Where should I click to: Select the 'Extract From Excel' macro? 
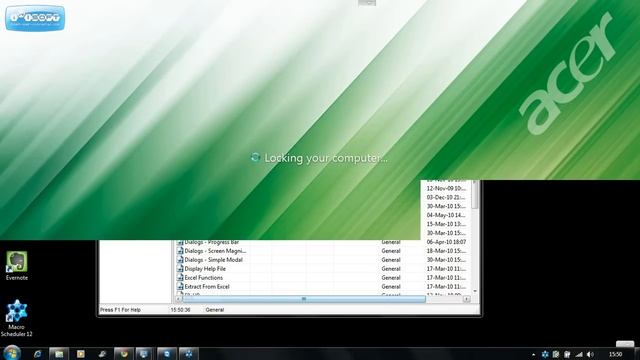pos(207,287)
